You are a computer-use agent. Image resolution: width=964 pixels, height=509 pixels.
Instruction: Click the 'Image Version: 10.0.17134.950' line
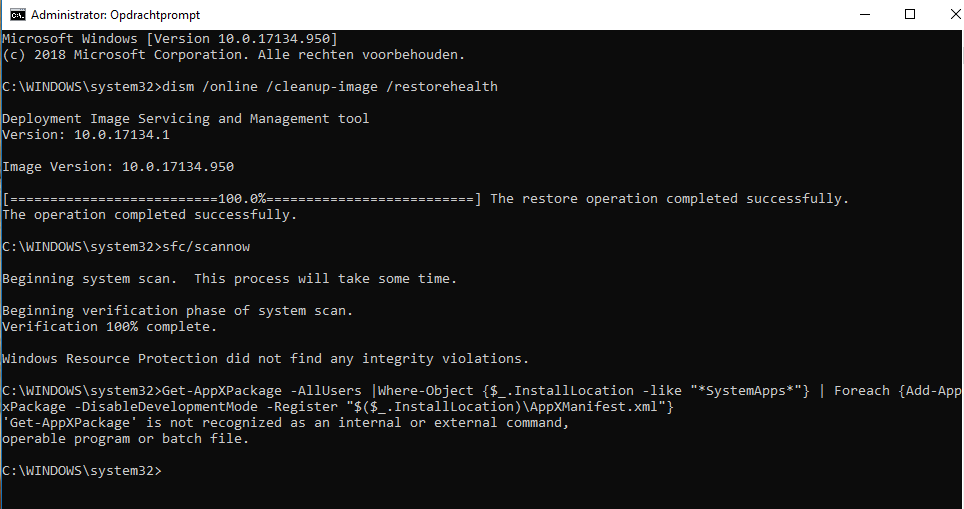tap(118, 167)
